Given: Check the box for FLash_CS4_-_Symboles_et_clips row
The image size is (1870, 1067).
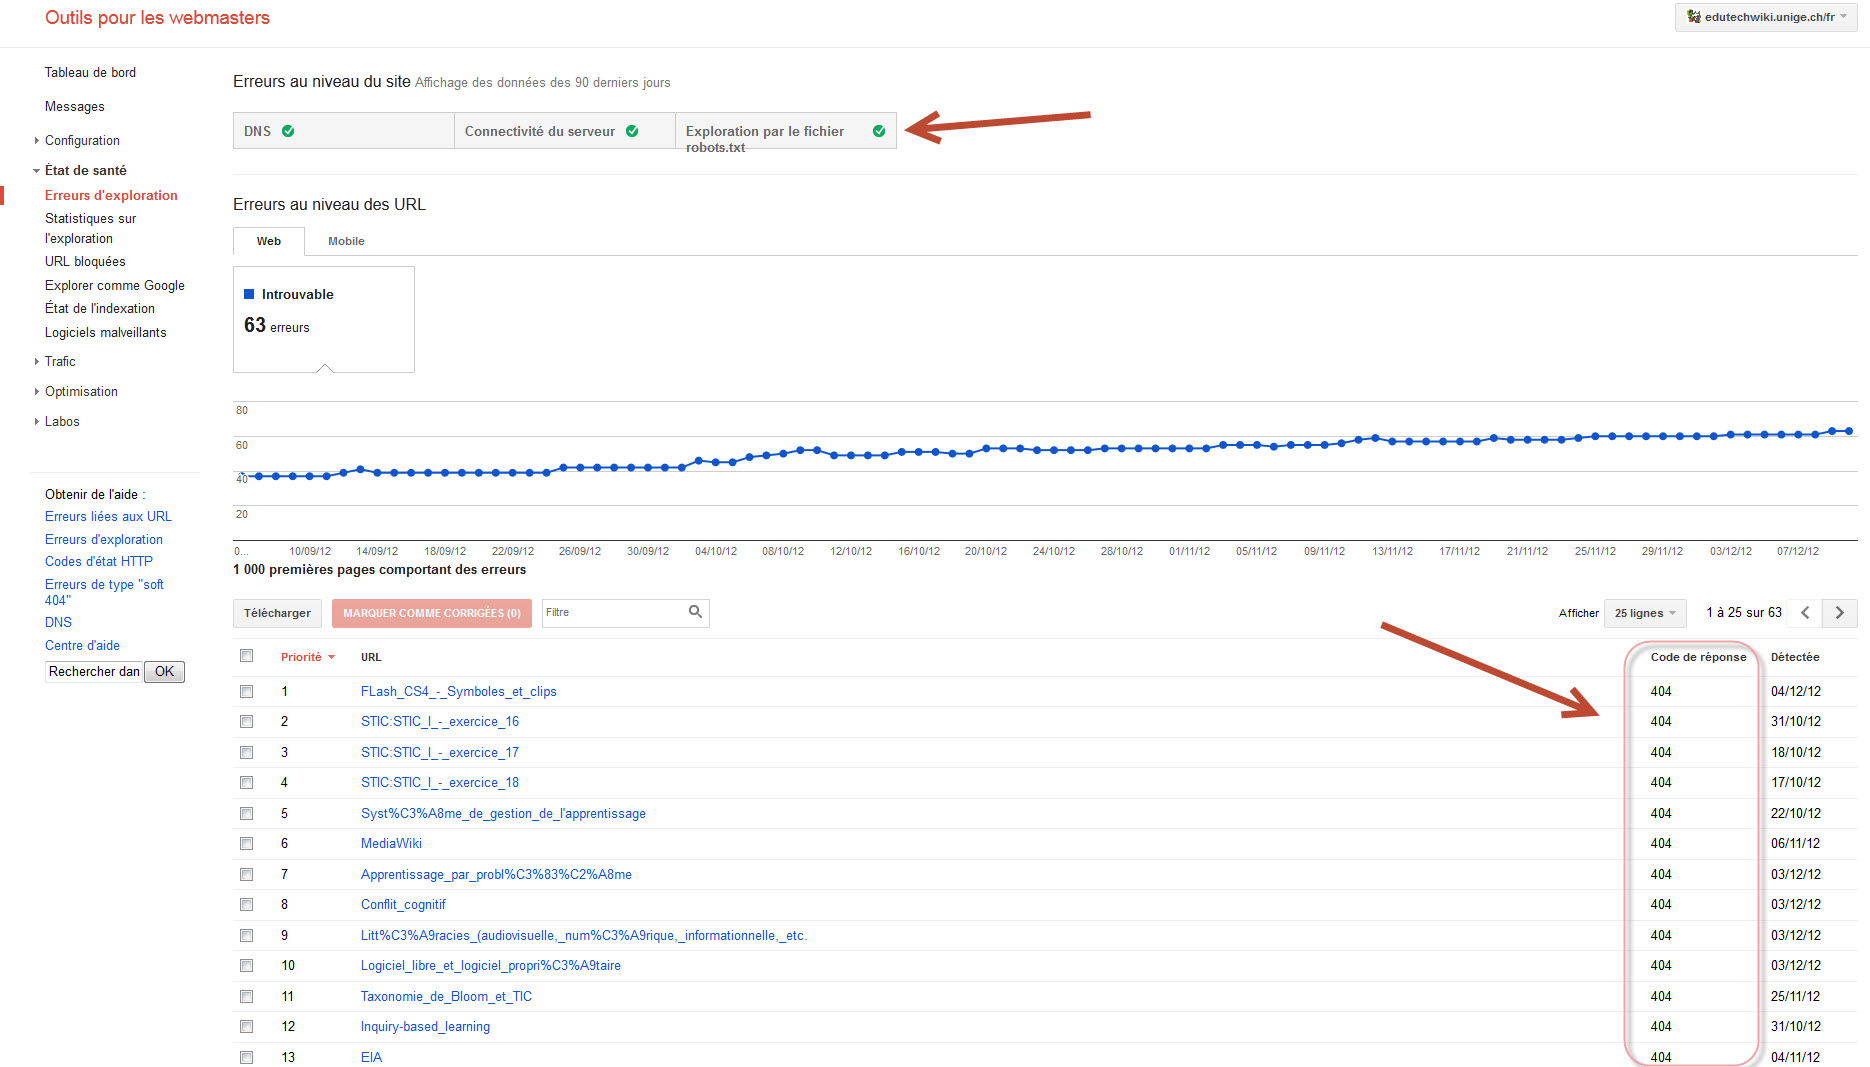Looking at the screenshot, I should point(247,691).
